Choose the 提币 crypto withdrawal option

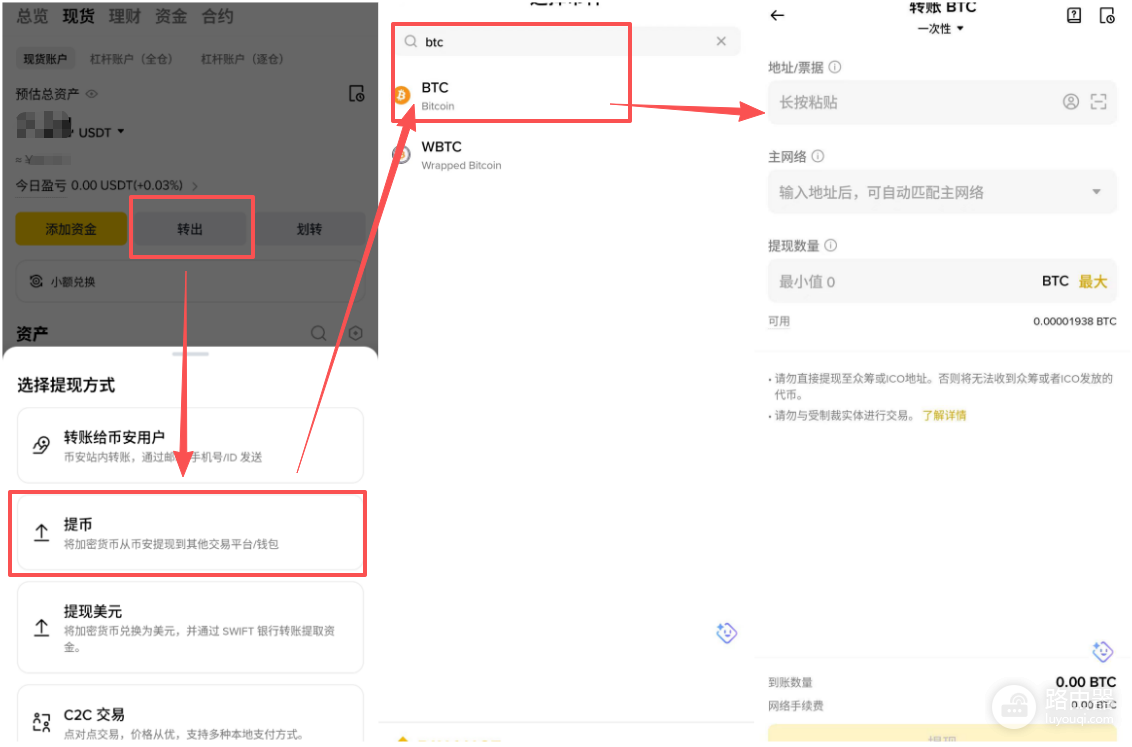190,533
